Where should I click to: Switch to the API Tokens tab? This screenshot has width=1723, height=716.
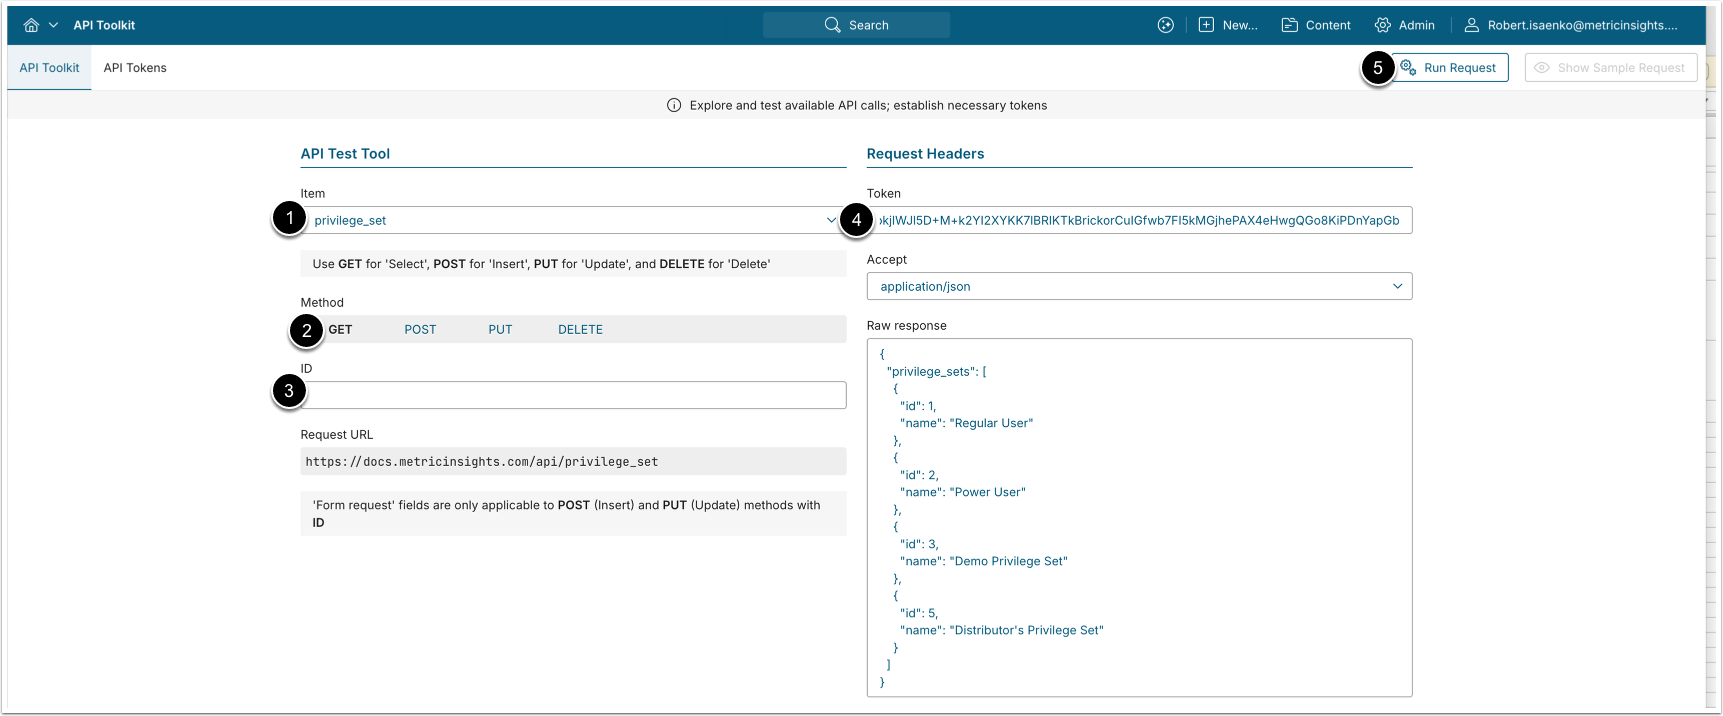tap(135, 68)
